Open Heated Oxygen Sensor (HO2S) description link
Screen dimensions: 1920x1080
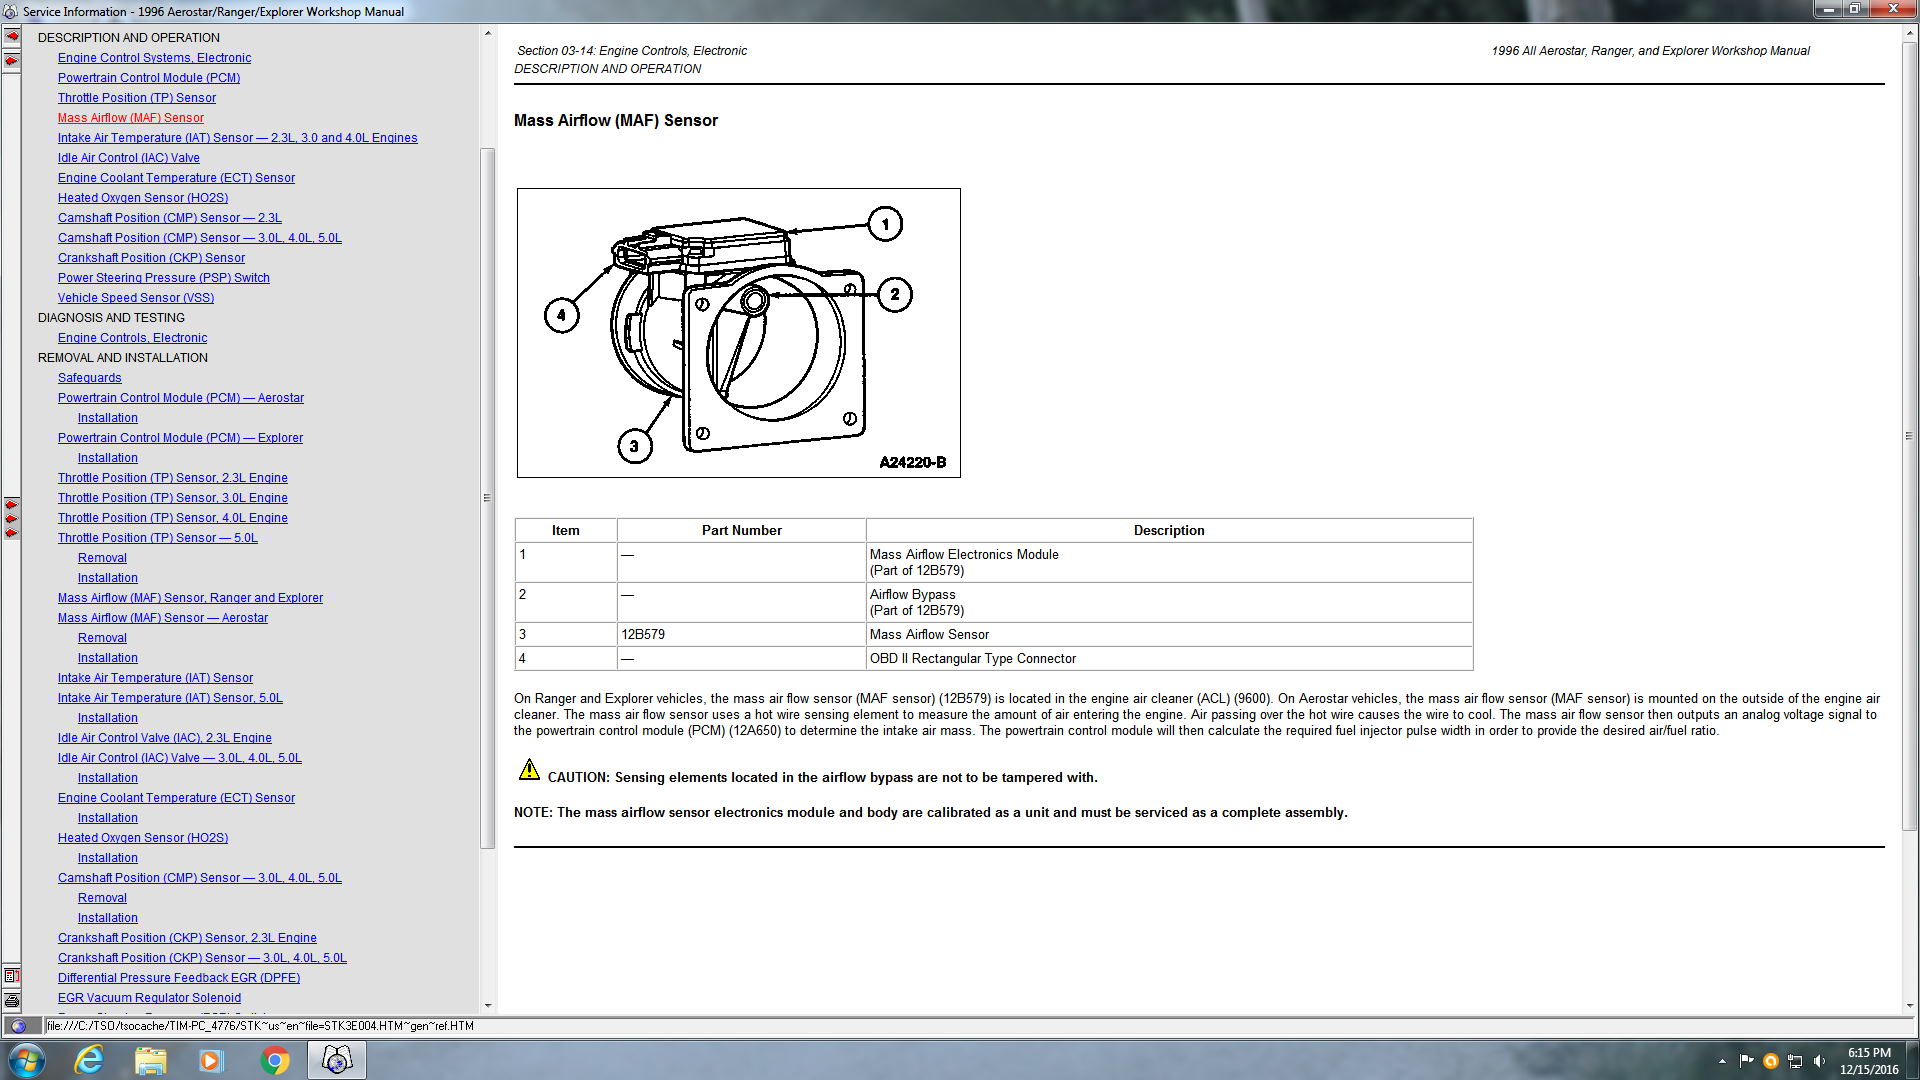click(143, 198)
